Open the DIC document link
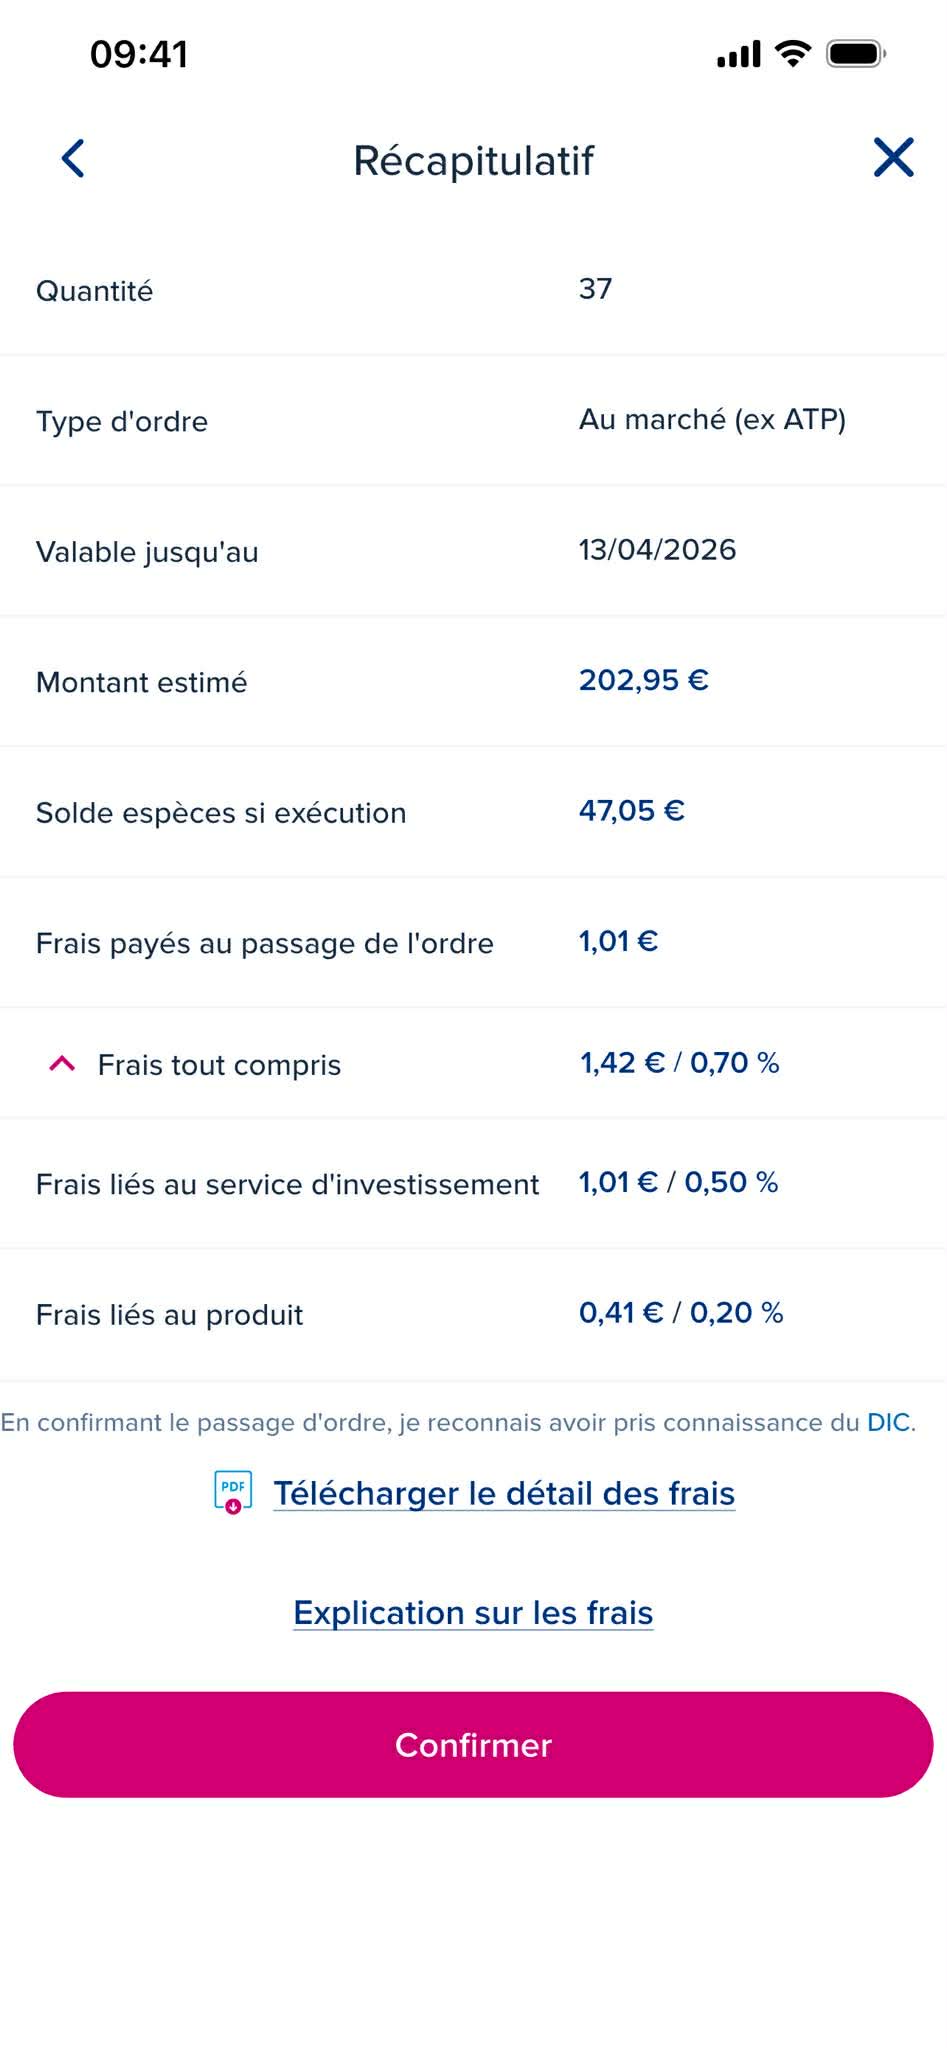This screenshot has width=947, height=2048. point(888,1422)
